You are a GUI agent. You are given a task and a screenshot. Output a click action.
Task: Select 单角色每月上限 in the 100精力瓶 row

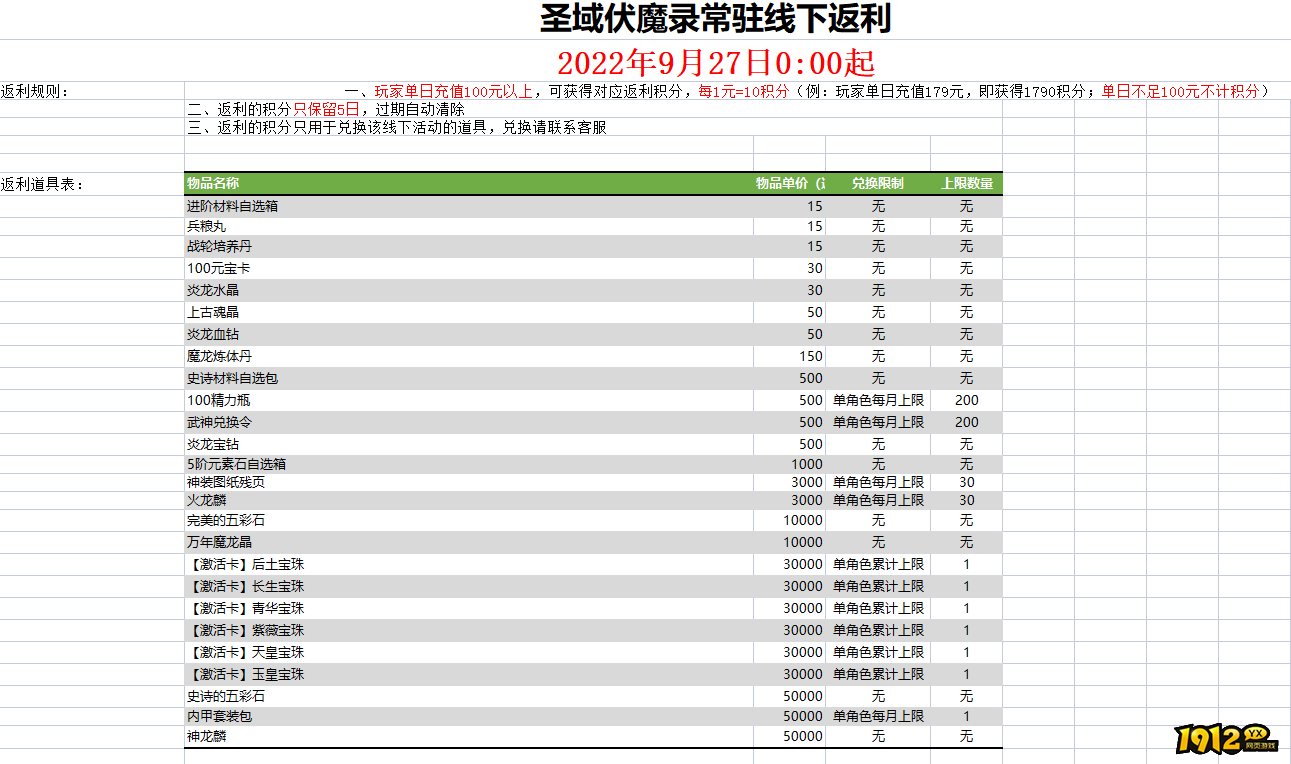tap(878, 400)
